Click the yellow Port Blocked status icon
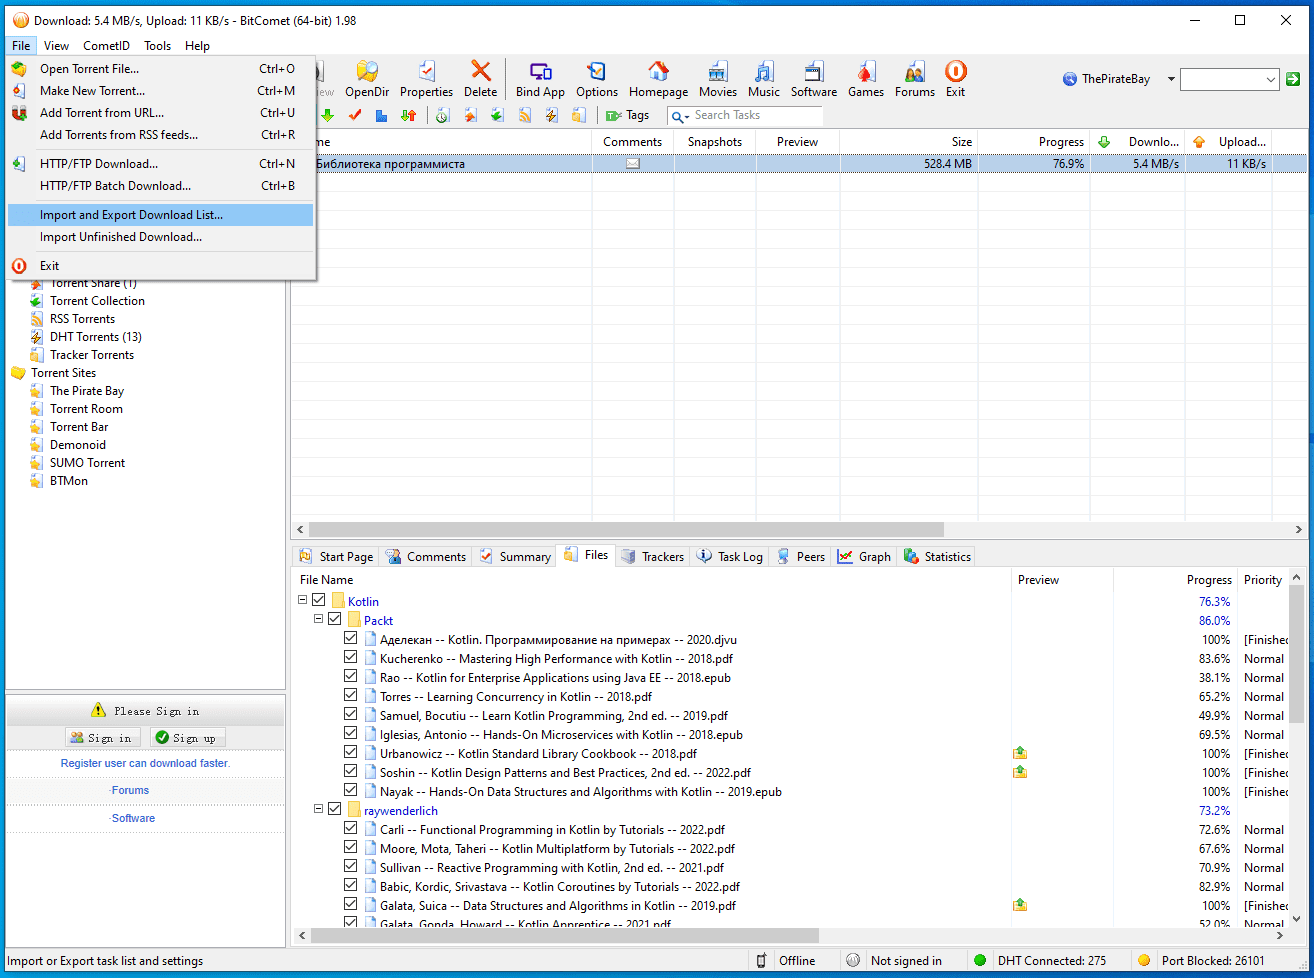1314x978 pixels. [1144, 961]
